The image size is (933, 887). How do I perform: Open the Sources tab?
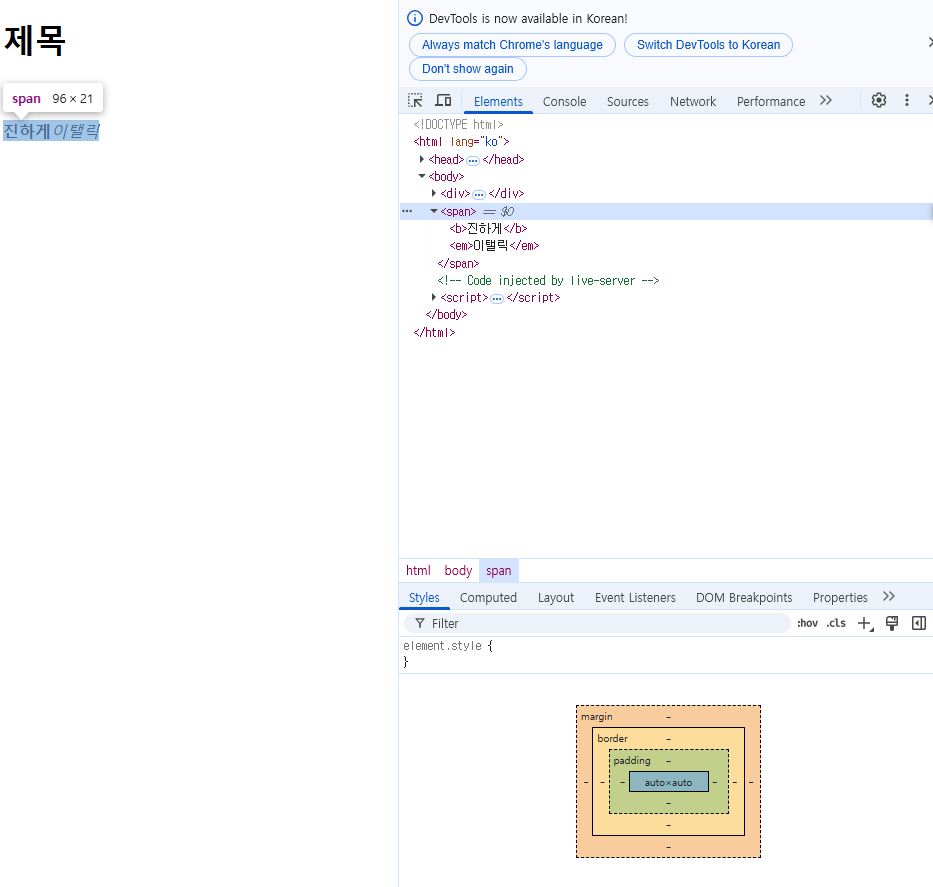628,102
